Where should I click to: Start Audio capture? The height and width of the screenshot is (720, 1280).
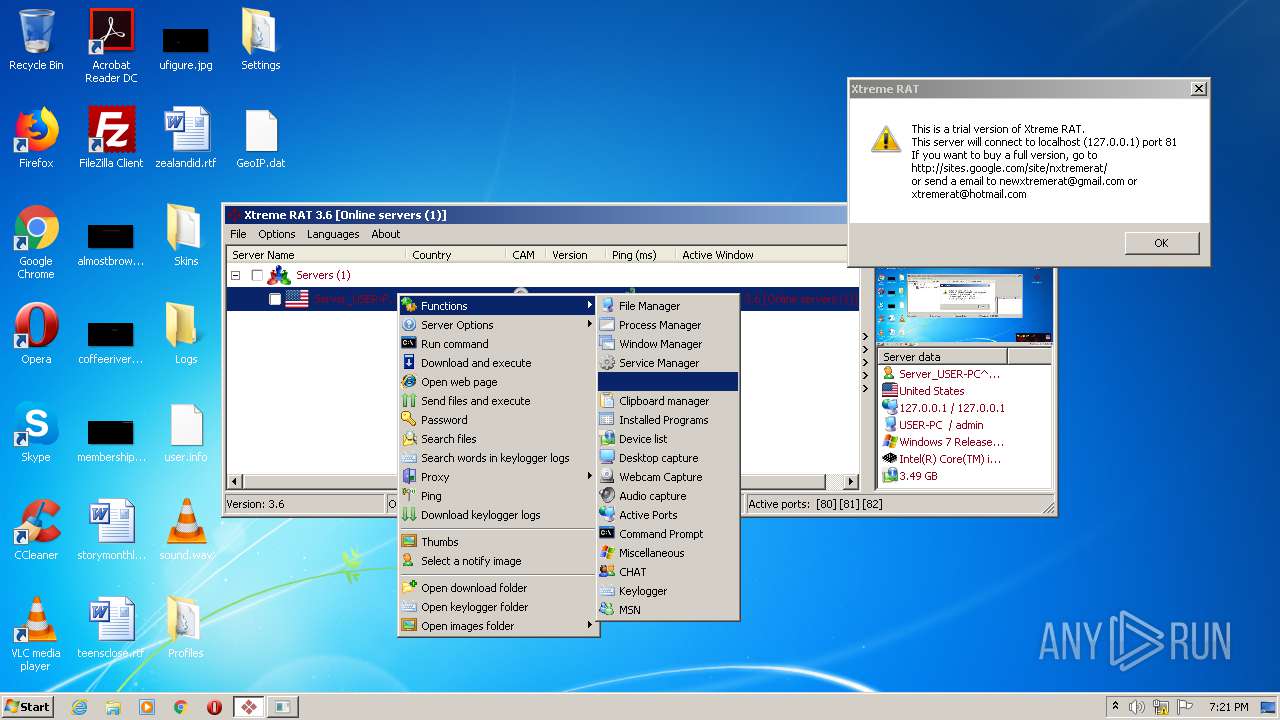[667, 496]
